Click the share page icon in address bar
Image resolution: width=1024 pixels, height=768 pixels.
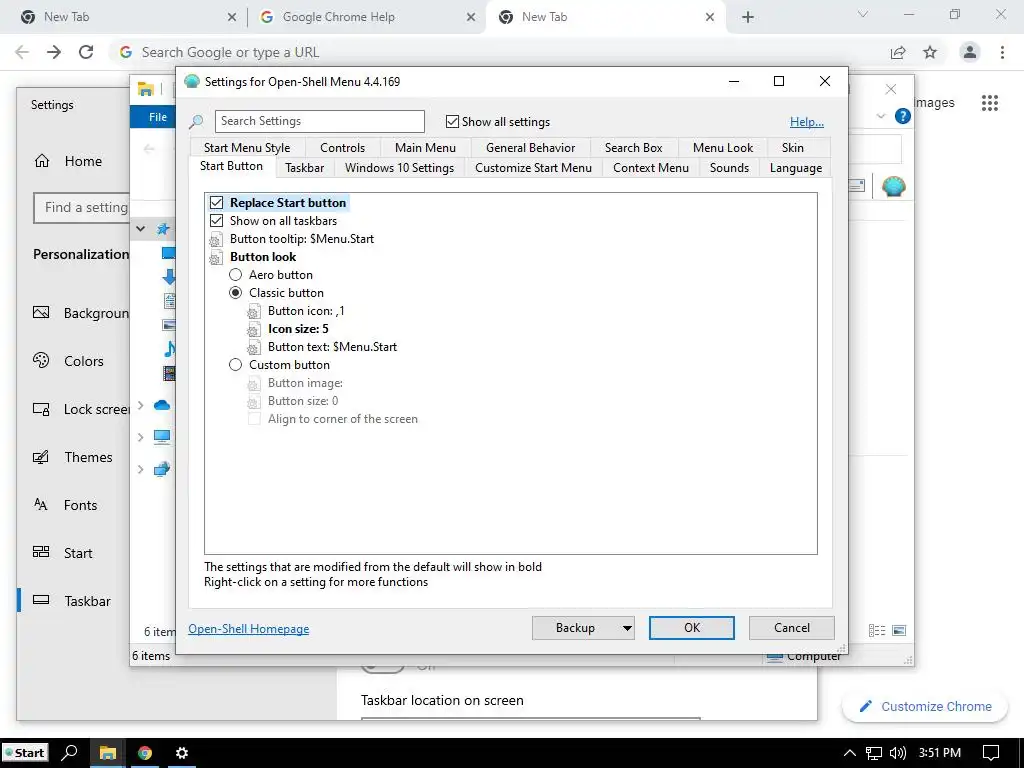[x=898, y=52]
